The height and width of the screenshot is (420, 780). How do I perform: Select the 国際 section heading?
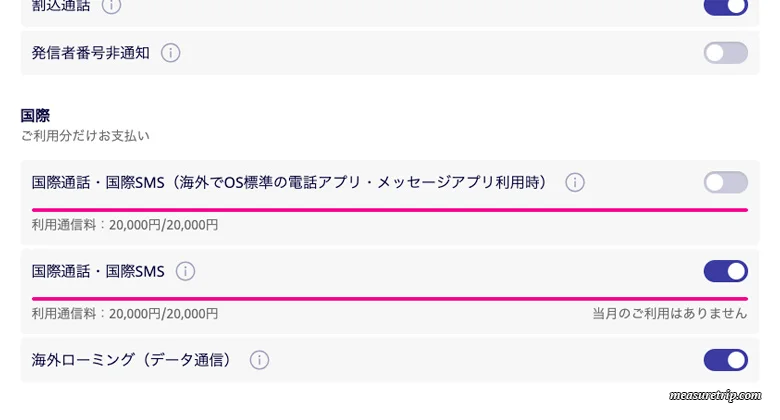tap(35, 115)
